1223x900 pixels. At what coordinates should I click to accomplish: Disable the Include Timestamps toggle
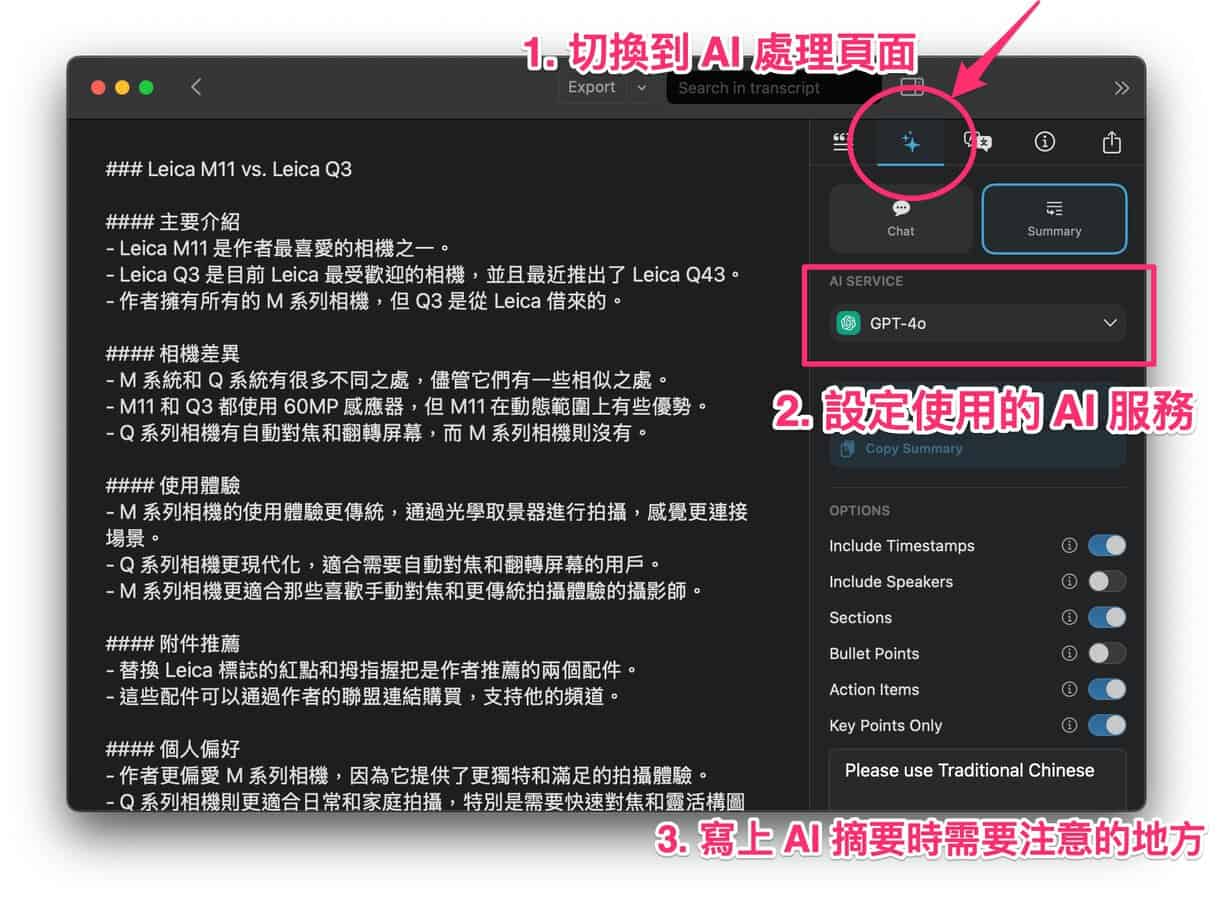click(x=1106, y=546)
